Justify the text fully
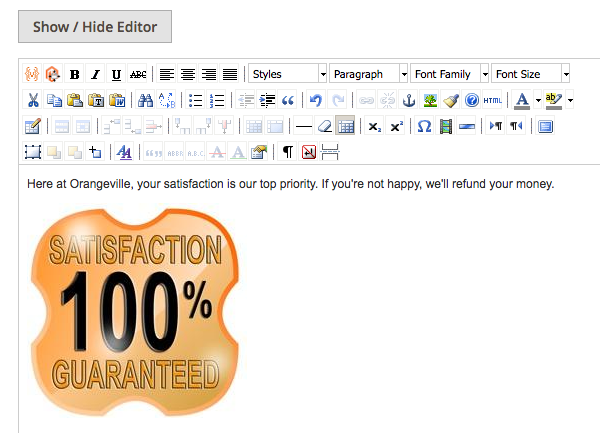This screenshot has width=600, height=433. (x=230, y=74)
